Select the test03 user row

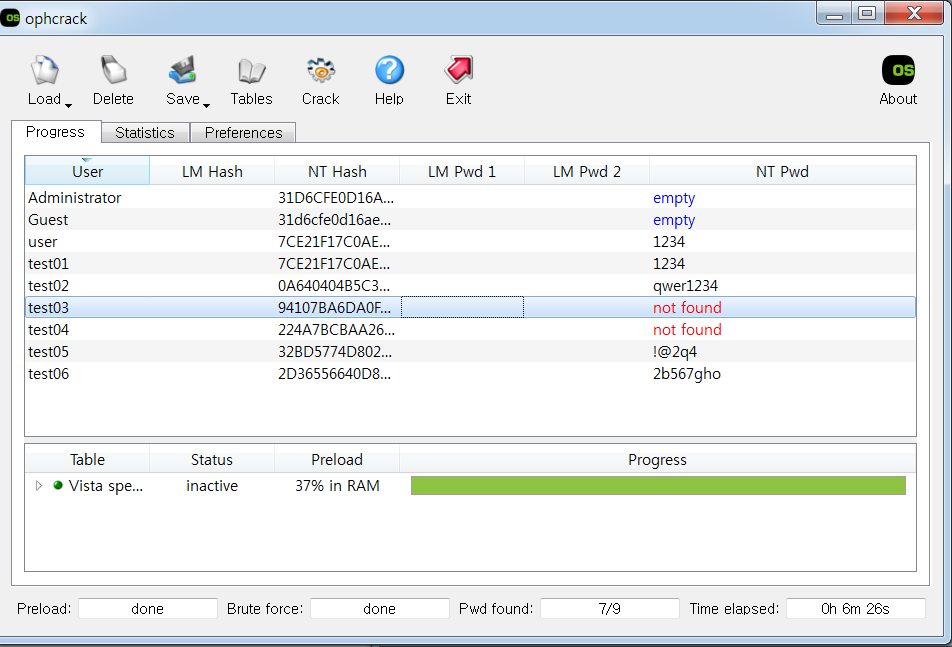471,307
